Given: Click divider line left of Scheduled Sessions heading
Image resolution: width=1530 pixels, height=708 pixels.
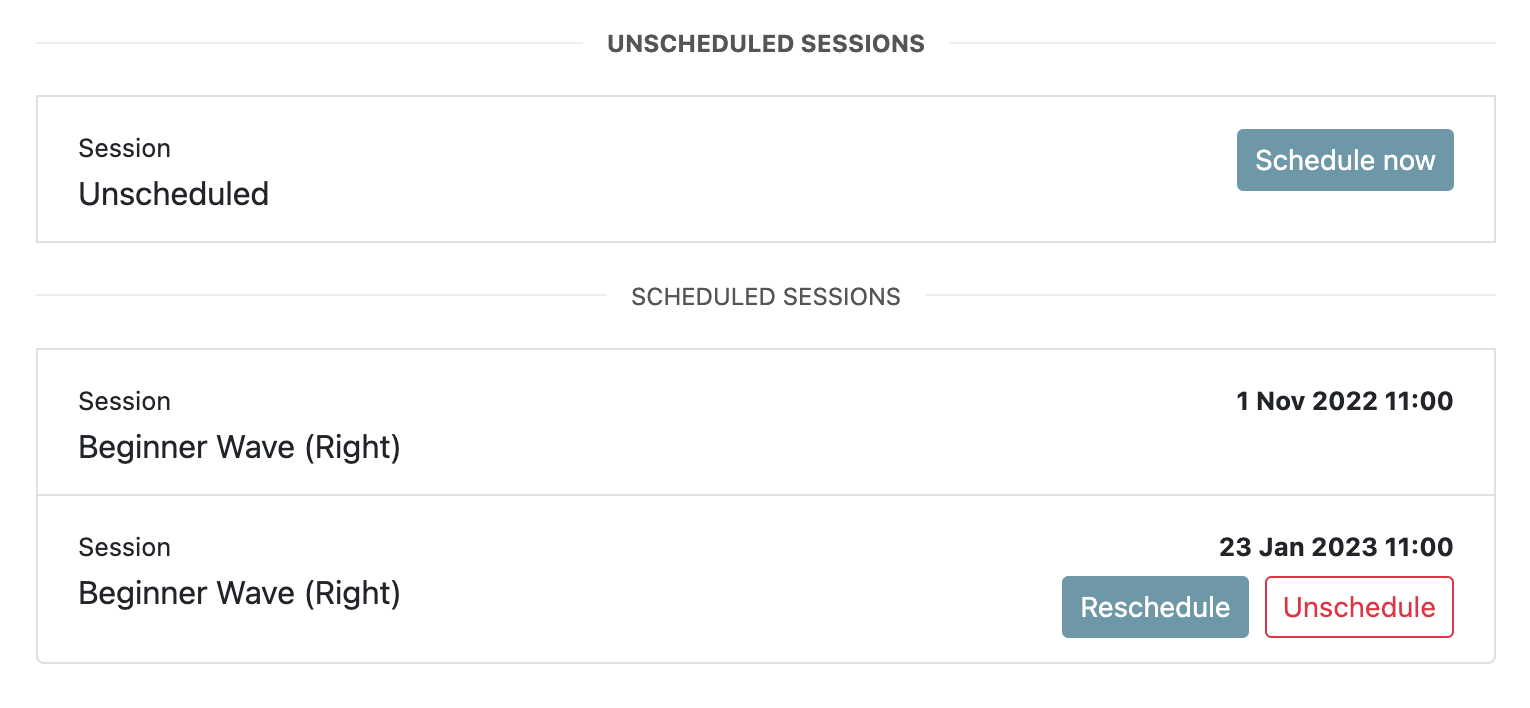Looking at the screenshot, I should (x=321, y=296).
